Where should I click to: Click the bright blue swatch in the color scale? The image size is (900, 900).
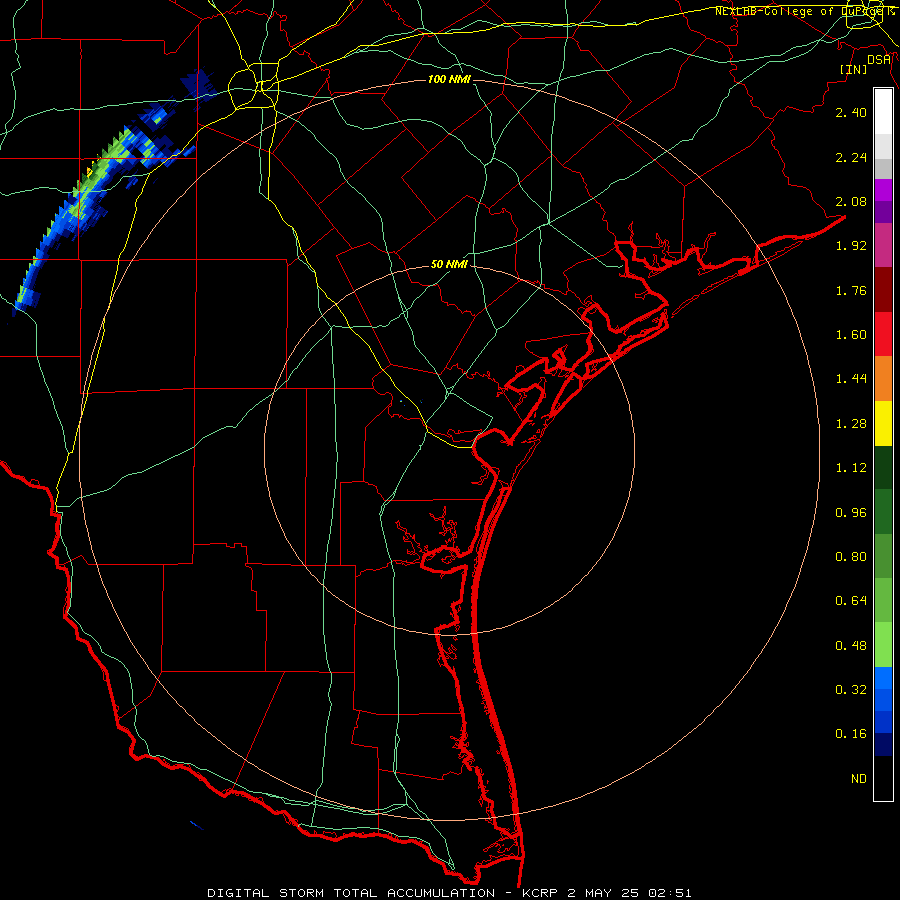pos(883,678)
